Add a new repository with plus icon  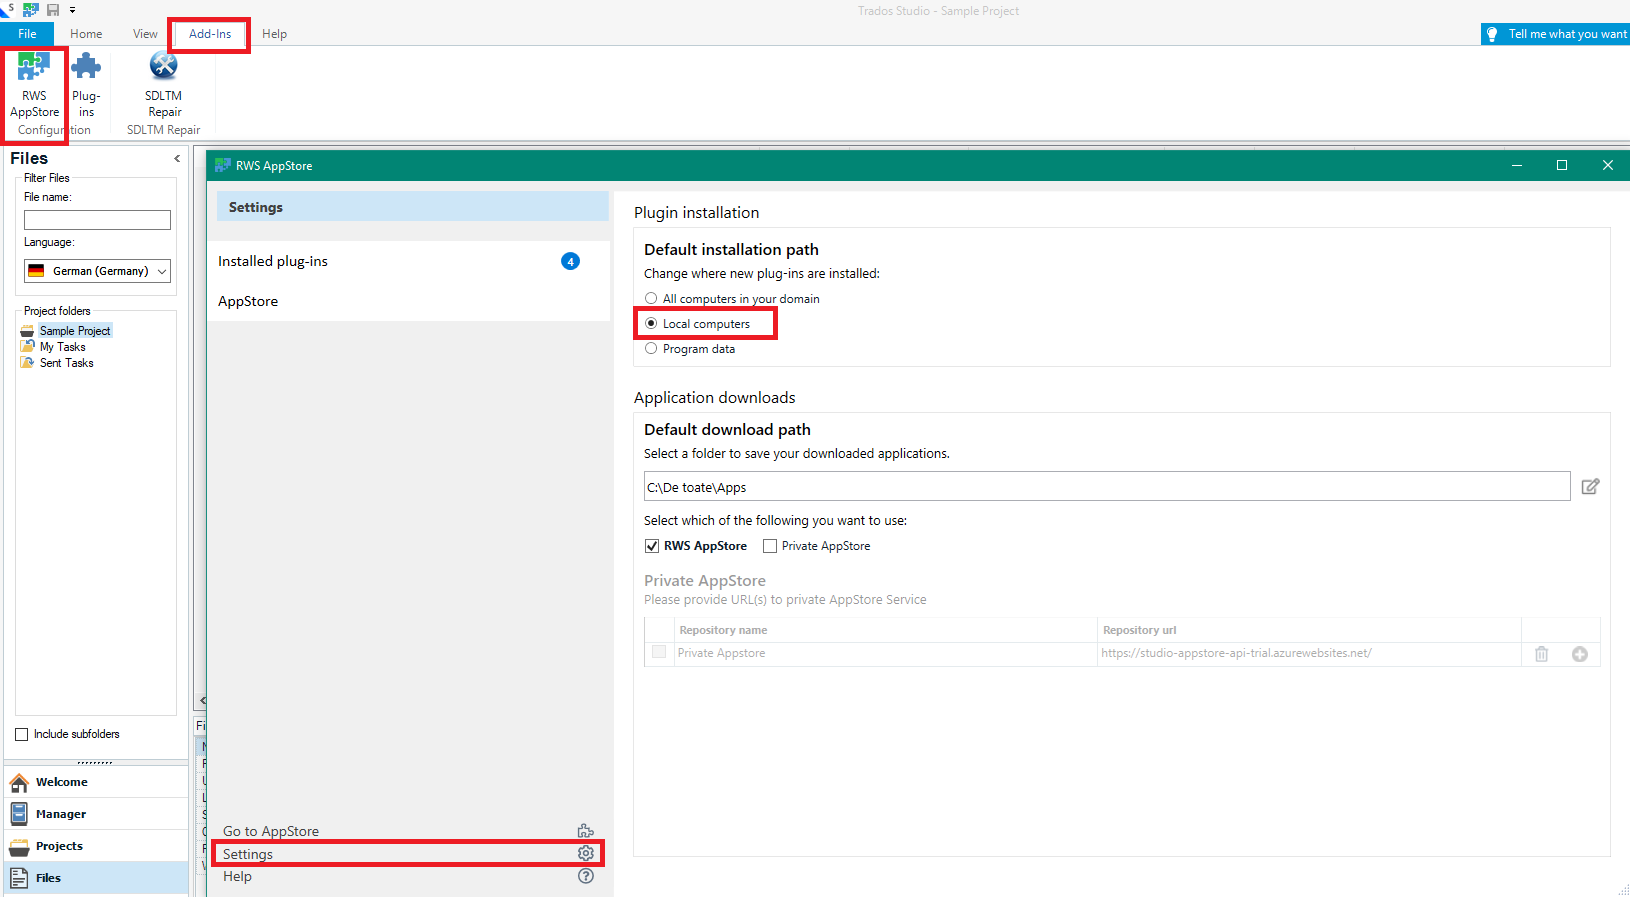1580,654
